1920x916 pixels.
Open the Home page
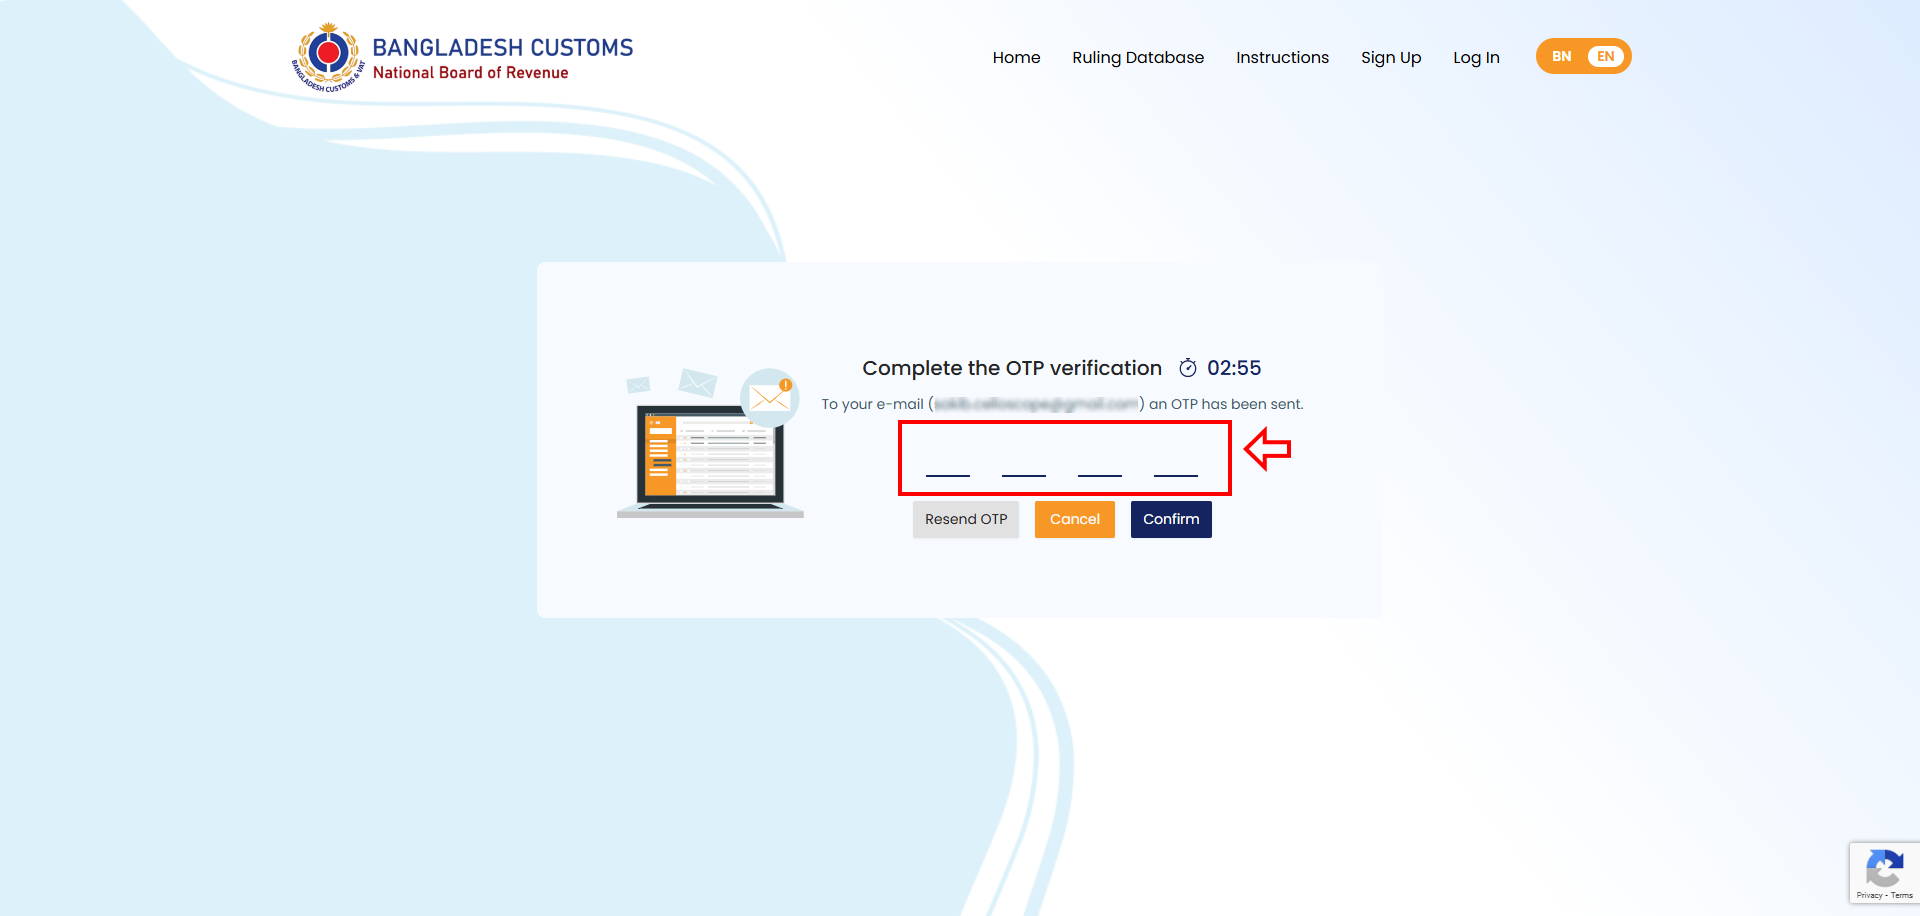[x=1016, y=58]
